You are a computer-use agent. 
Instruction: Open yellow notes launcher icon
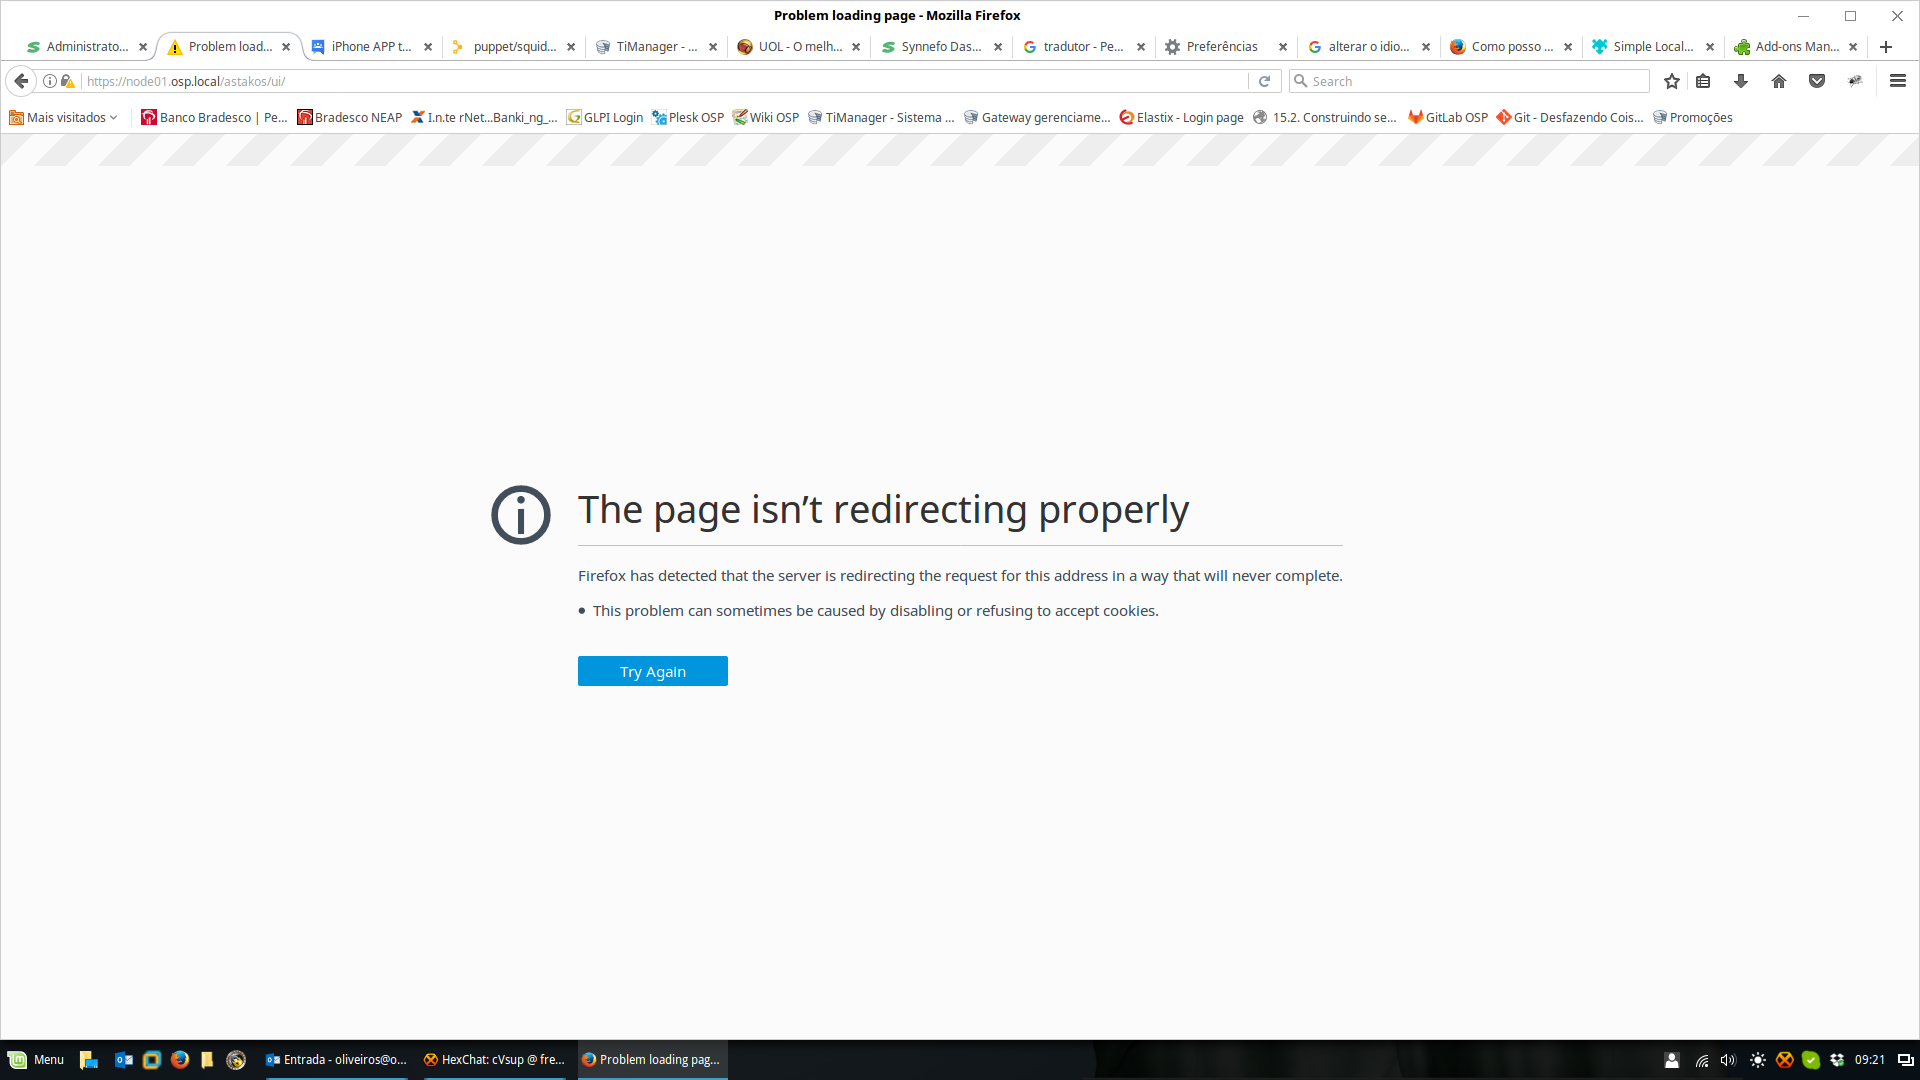pyautogui.click(x=207, y=1060)
